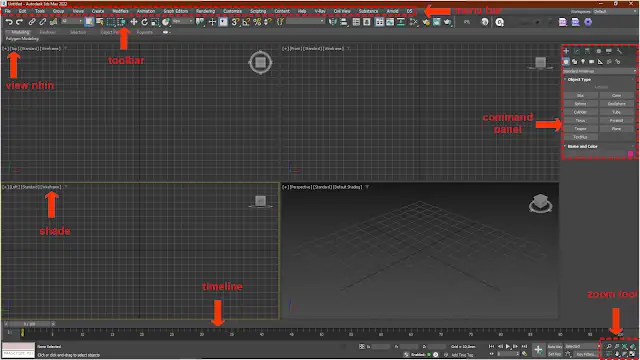Toggle 3D Snaps icon
The width and height of the screenshot is (640, 360).
click(x=235, y=22)
